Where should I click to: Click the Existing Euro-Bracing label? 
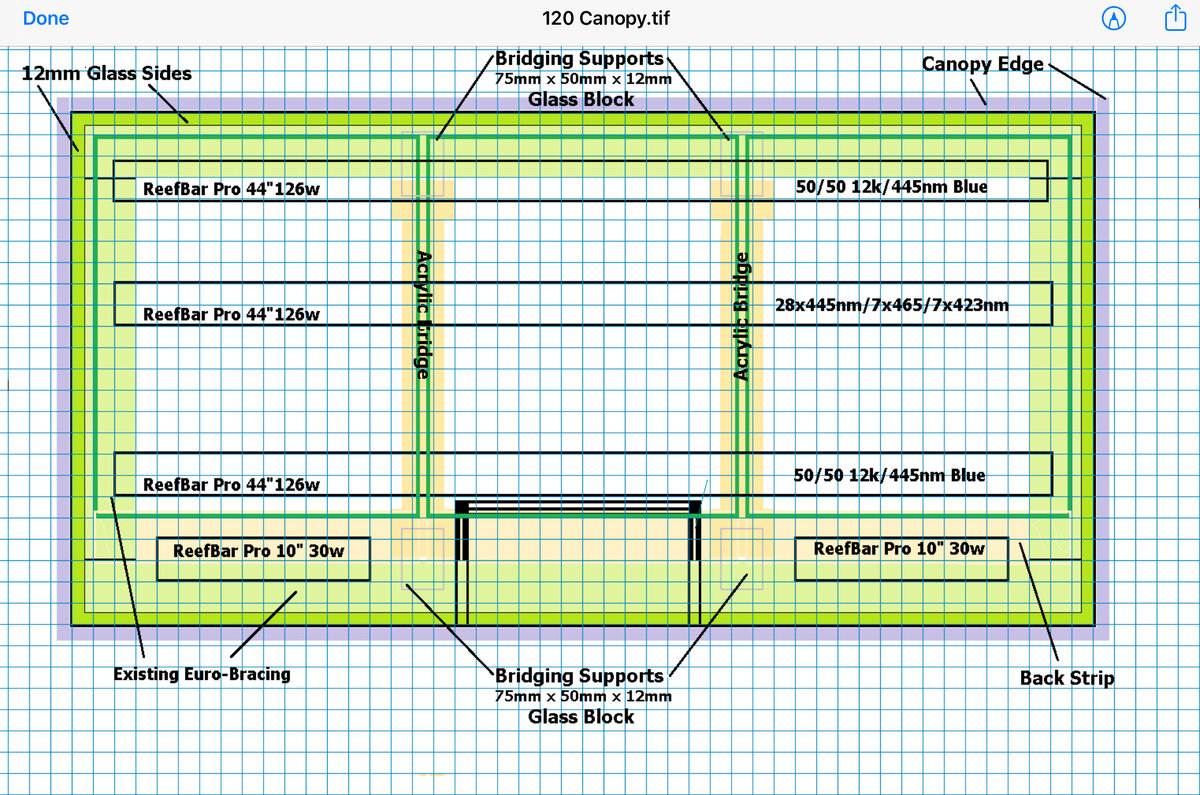(x=202, y=674)
